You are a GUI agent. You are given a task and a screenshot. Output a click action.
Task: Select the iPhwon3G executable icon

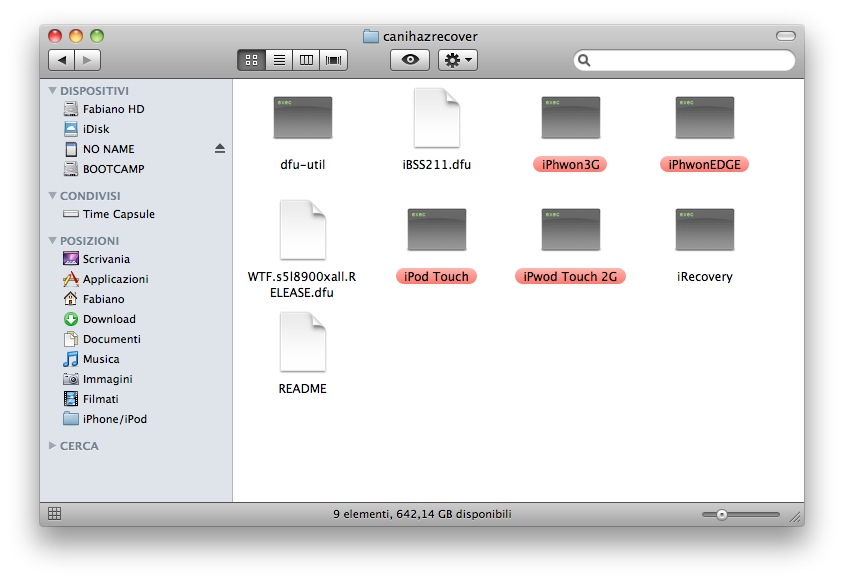[x=571, y=118]
